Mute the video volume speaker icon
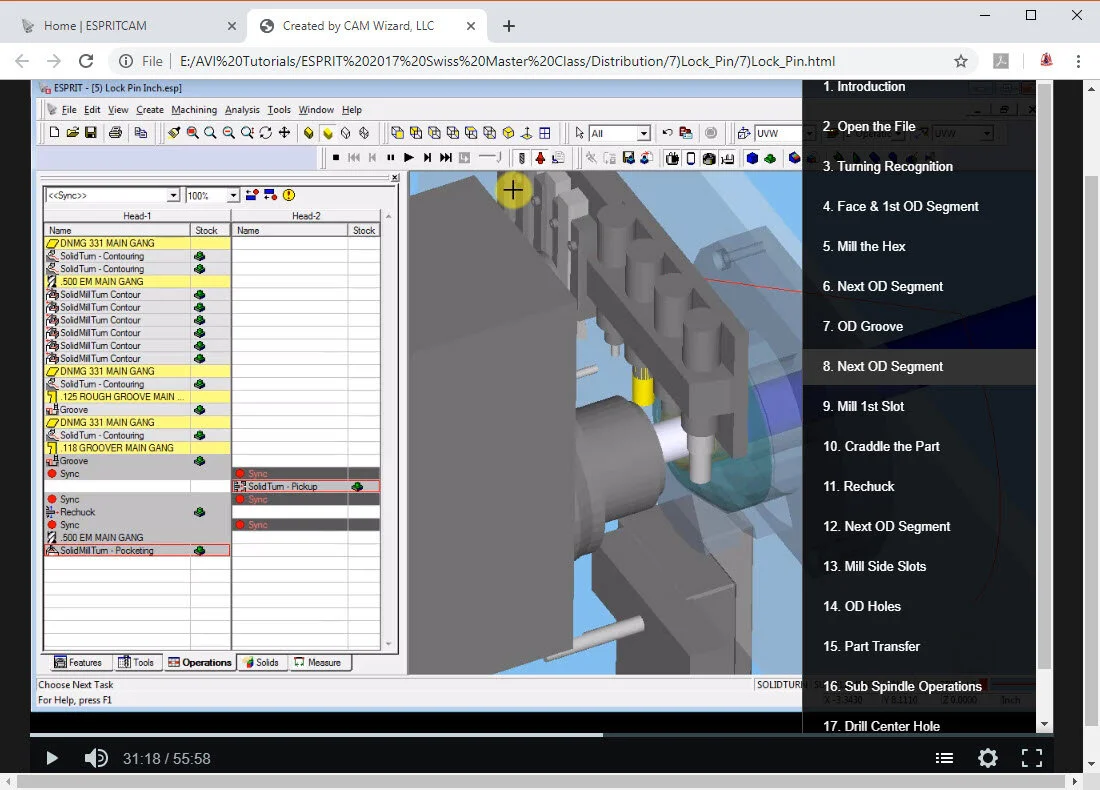 click(96, 758)
